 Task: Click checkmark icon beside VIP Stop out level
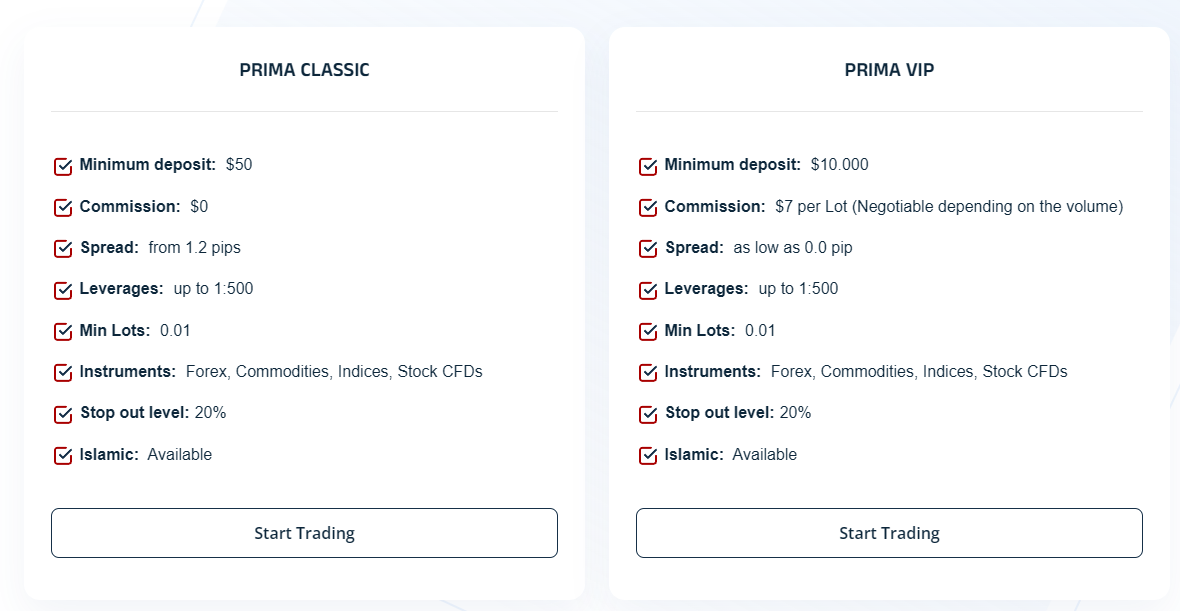[648, 414]
